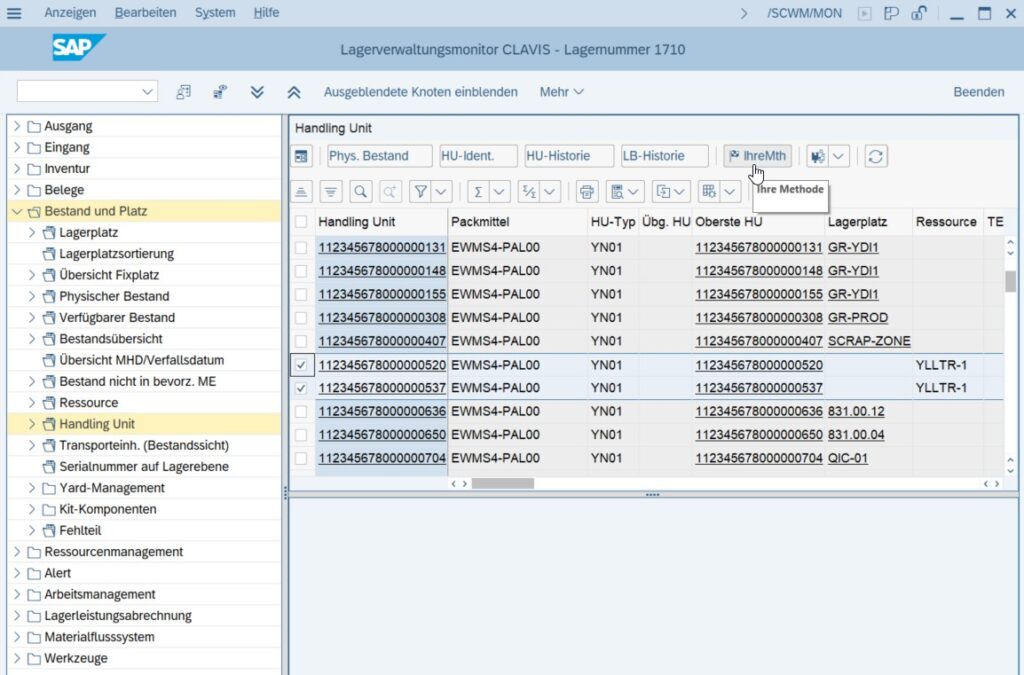Viewport: 1024px width, 675px height.
Task: Click the print icon in the HU toolbar
Action: click(x=585, y=190)
